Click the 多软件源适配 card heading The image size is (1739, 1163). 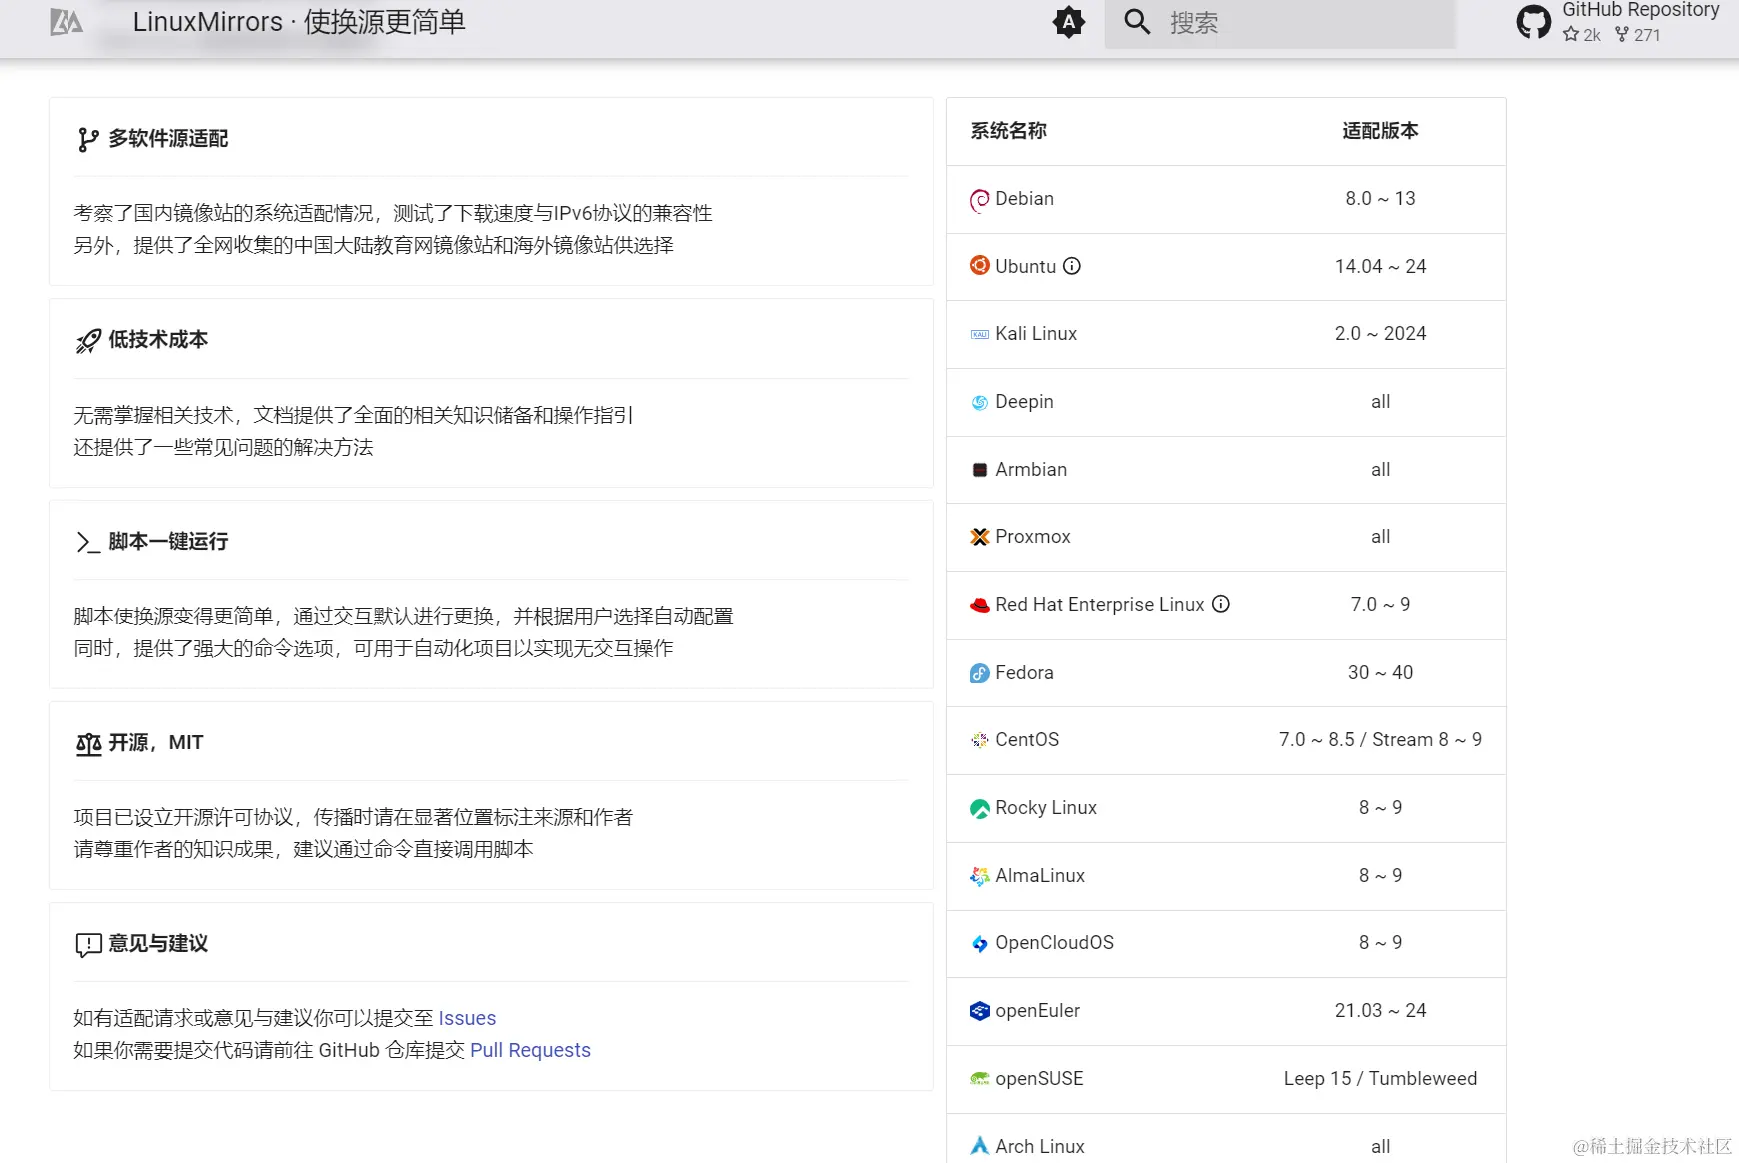click(168, 139)
